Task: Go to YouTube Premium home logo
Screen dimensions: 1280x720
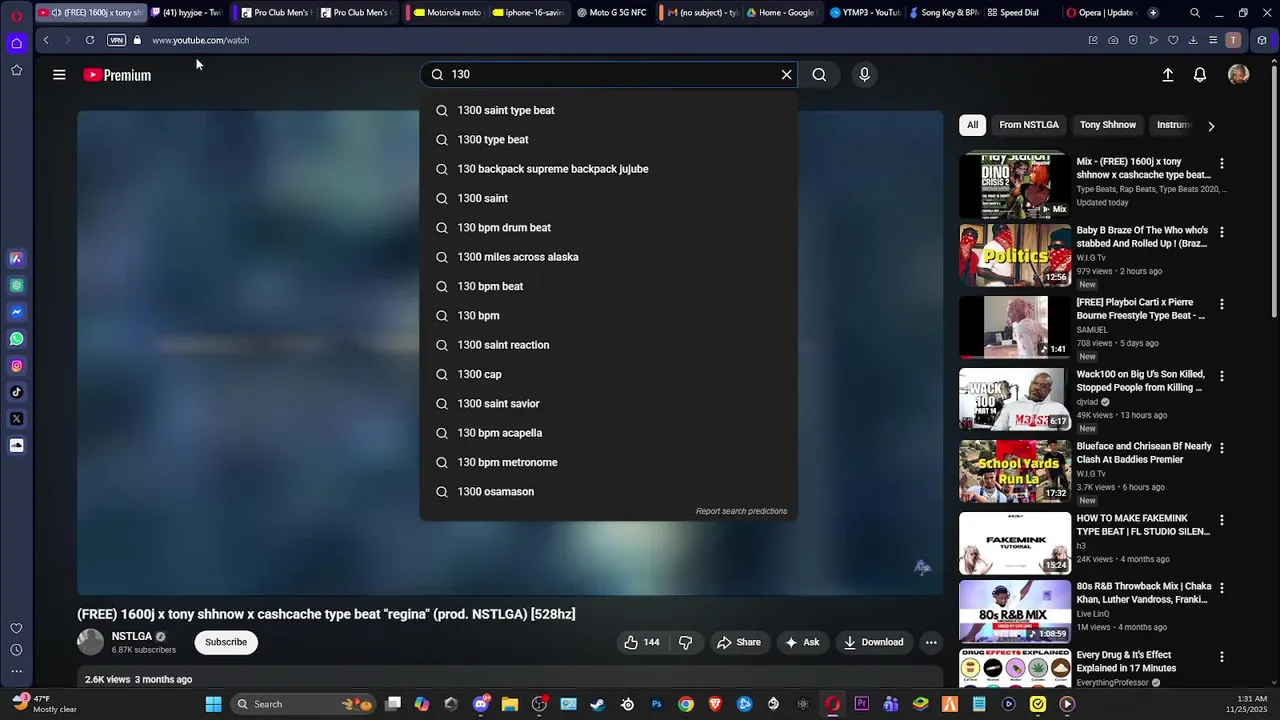Action: click(x=117, y=75)
